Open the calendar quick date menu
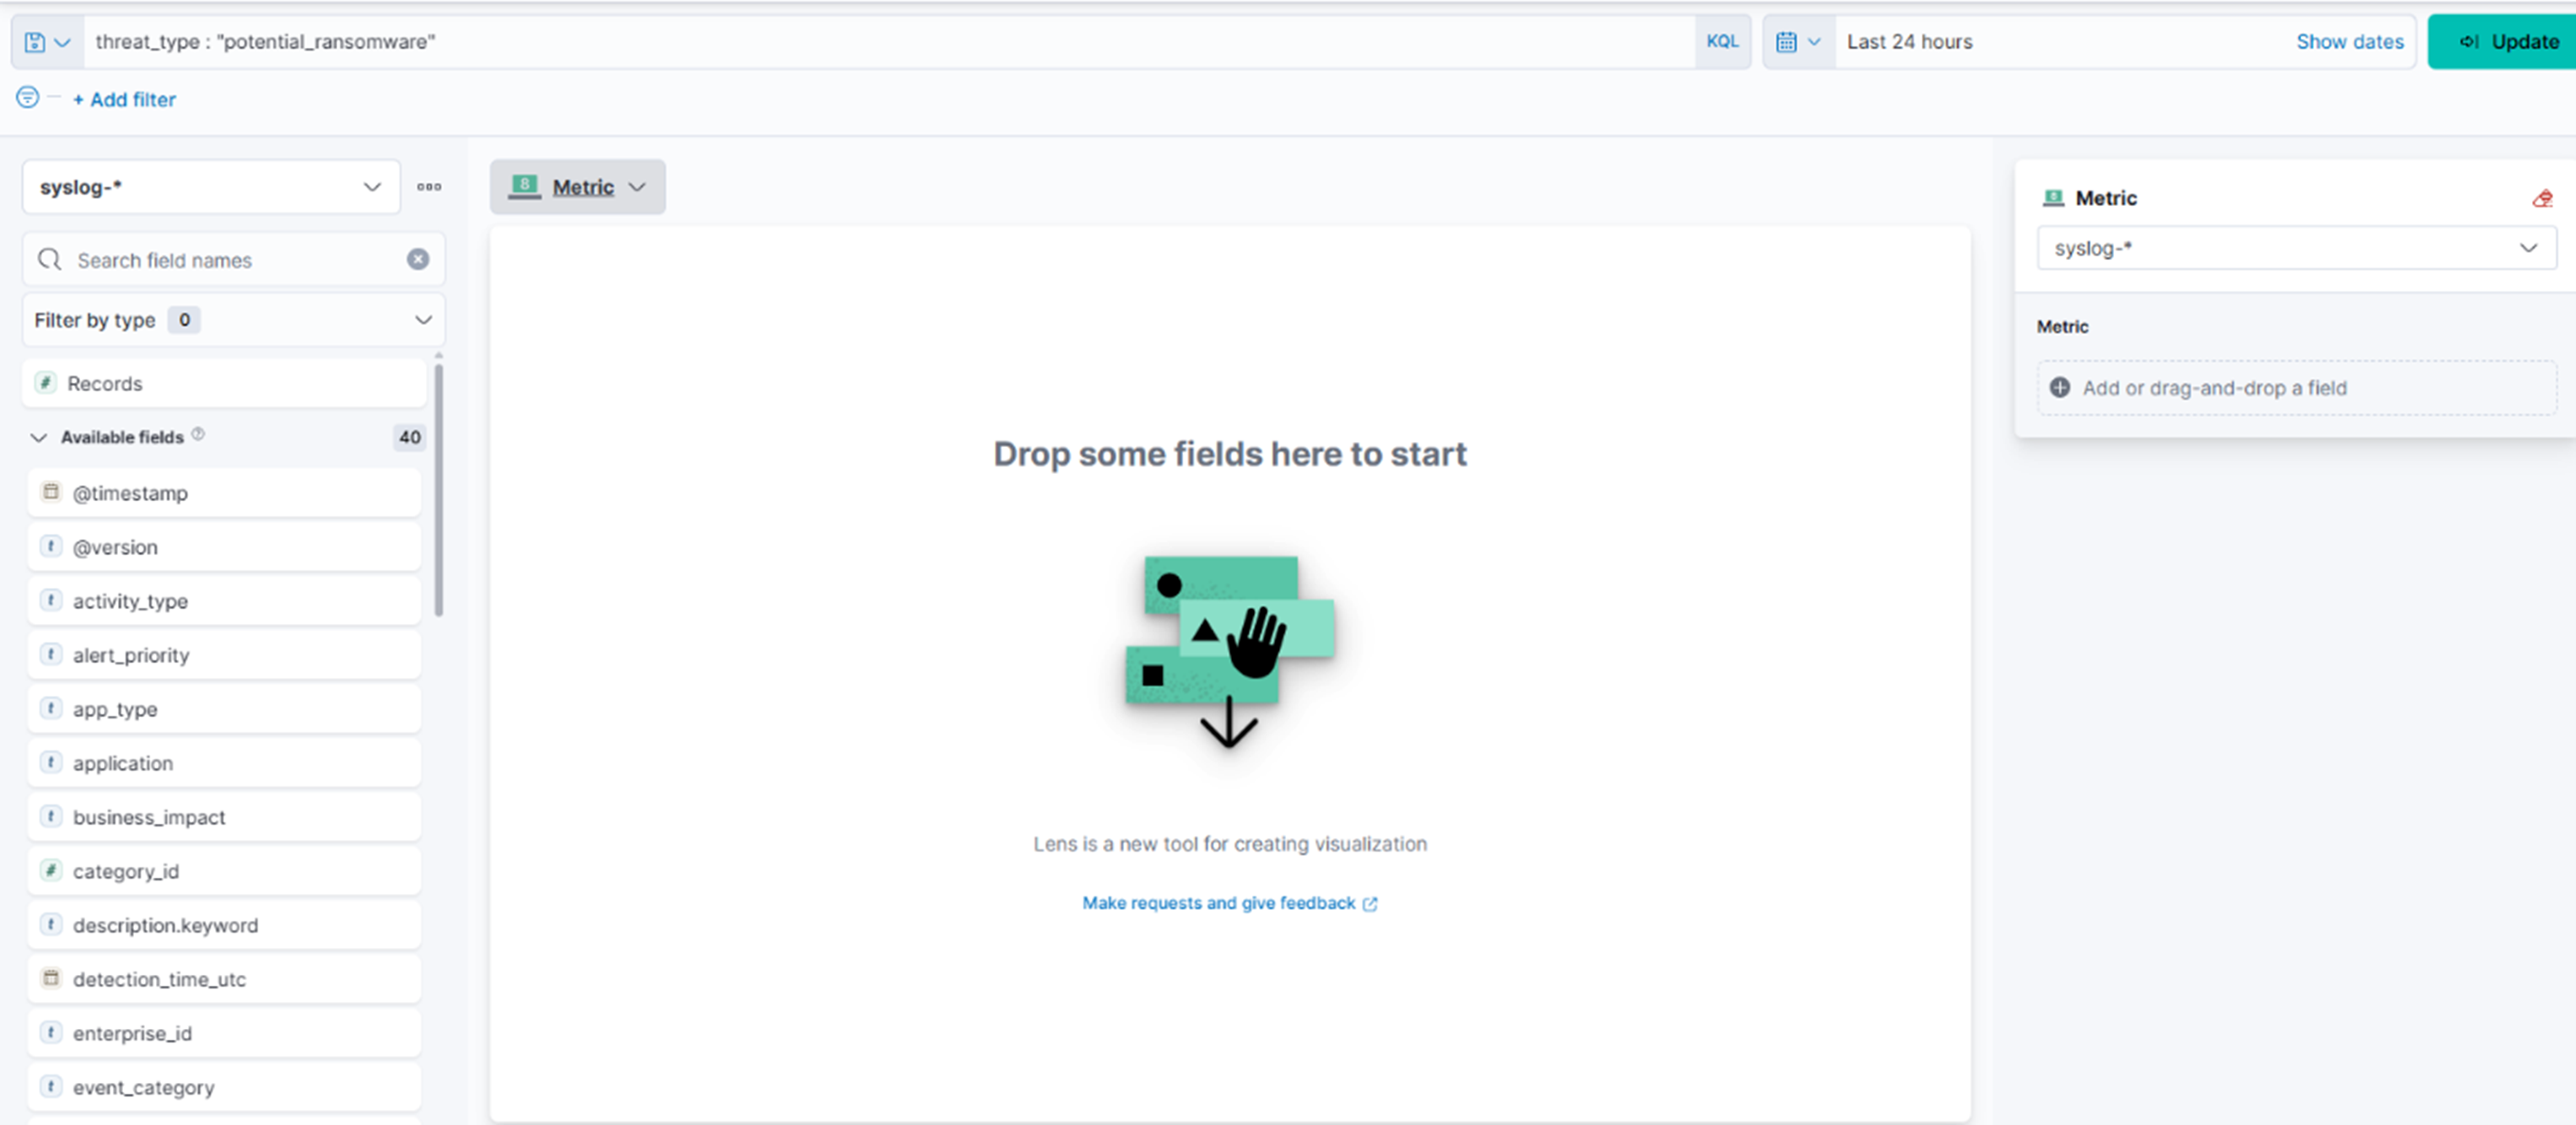The width and height of the screenshot is (2576, 1125). pos(1798,42)
